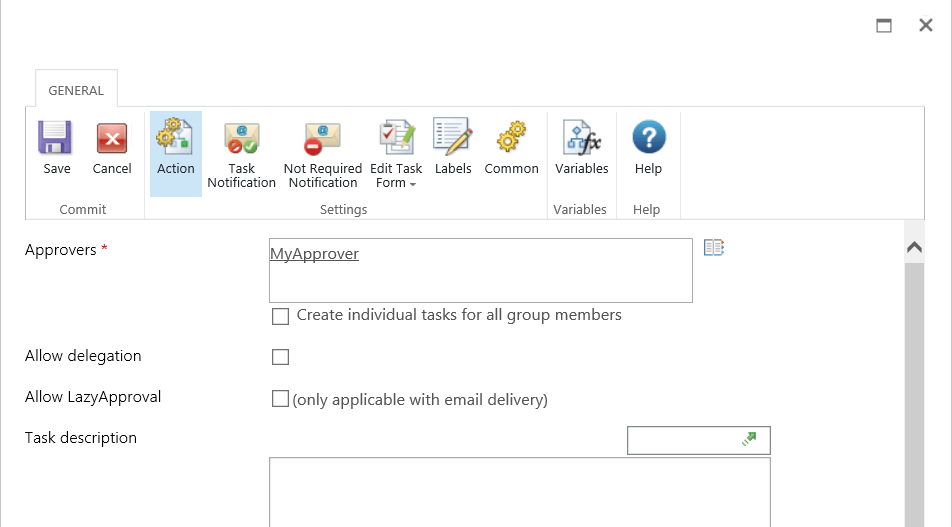Click inside the Task description text area
The height and width of the screenshot is (527, 952).
[520, 492]
